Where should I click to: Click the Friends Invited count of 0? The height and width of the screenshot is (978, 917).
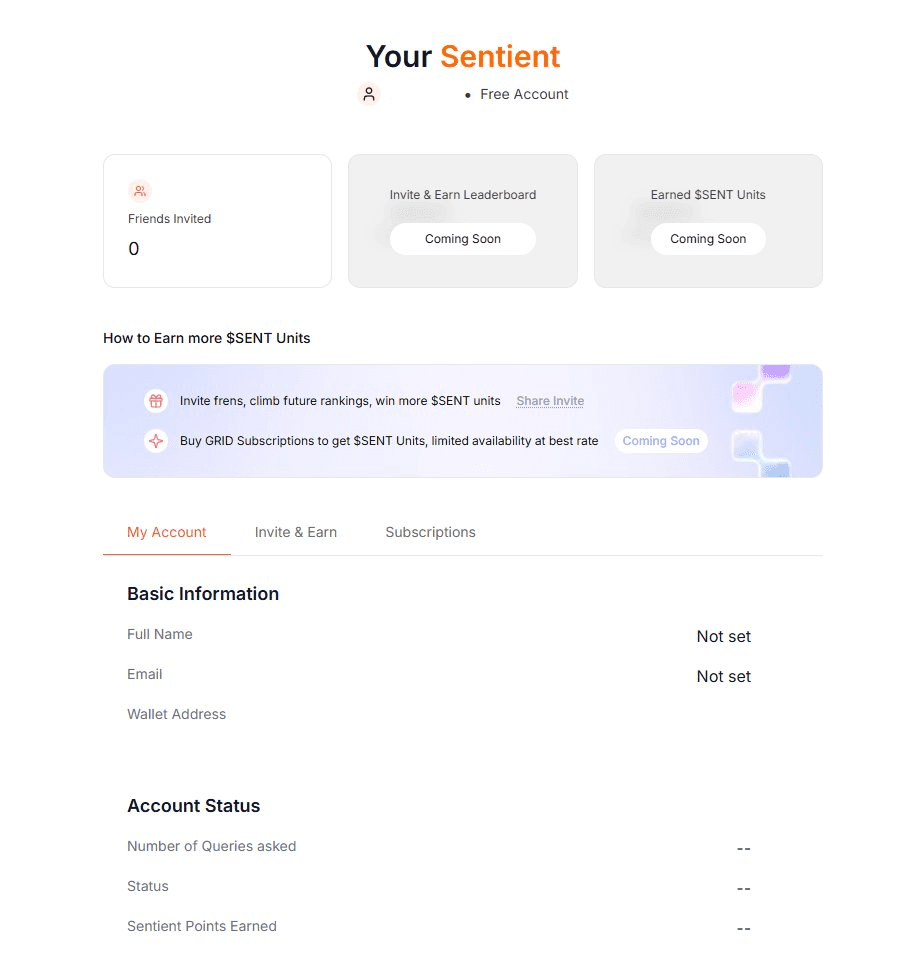click(134, 249)
